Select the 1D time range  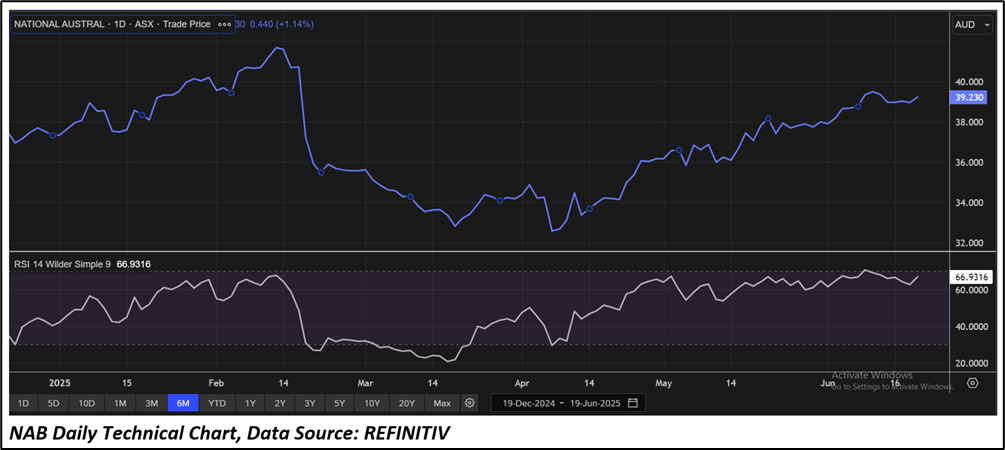[24, 403]
